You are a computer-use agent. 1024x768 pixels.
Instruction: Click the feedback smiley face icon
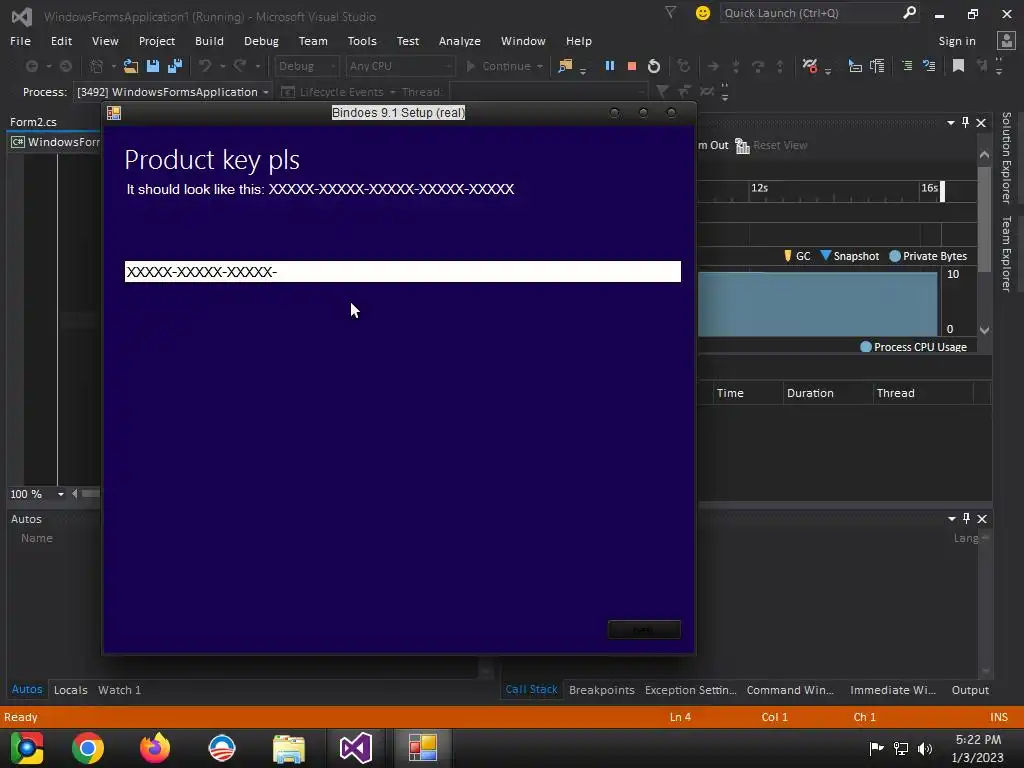tap(703, 13)
